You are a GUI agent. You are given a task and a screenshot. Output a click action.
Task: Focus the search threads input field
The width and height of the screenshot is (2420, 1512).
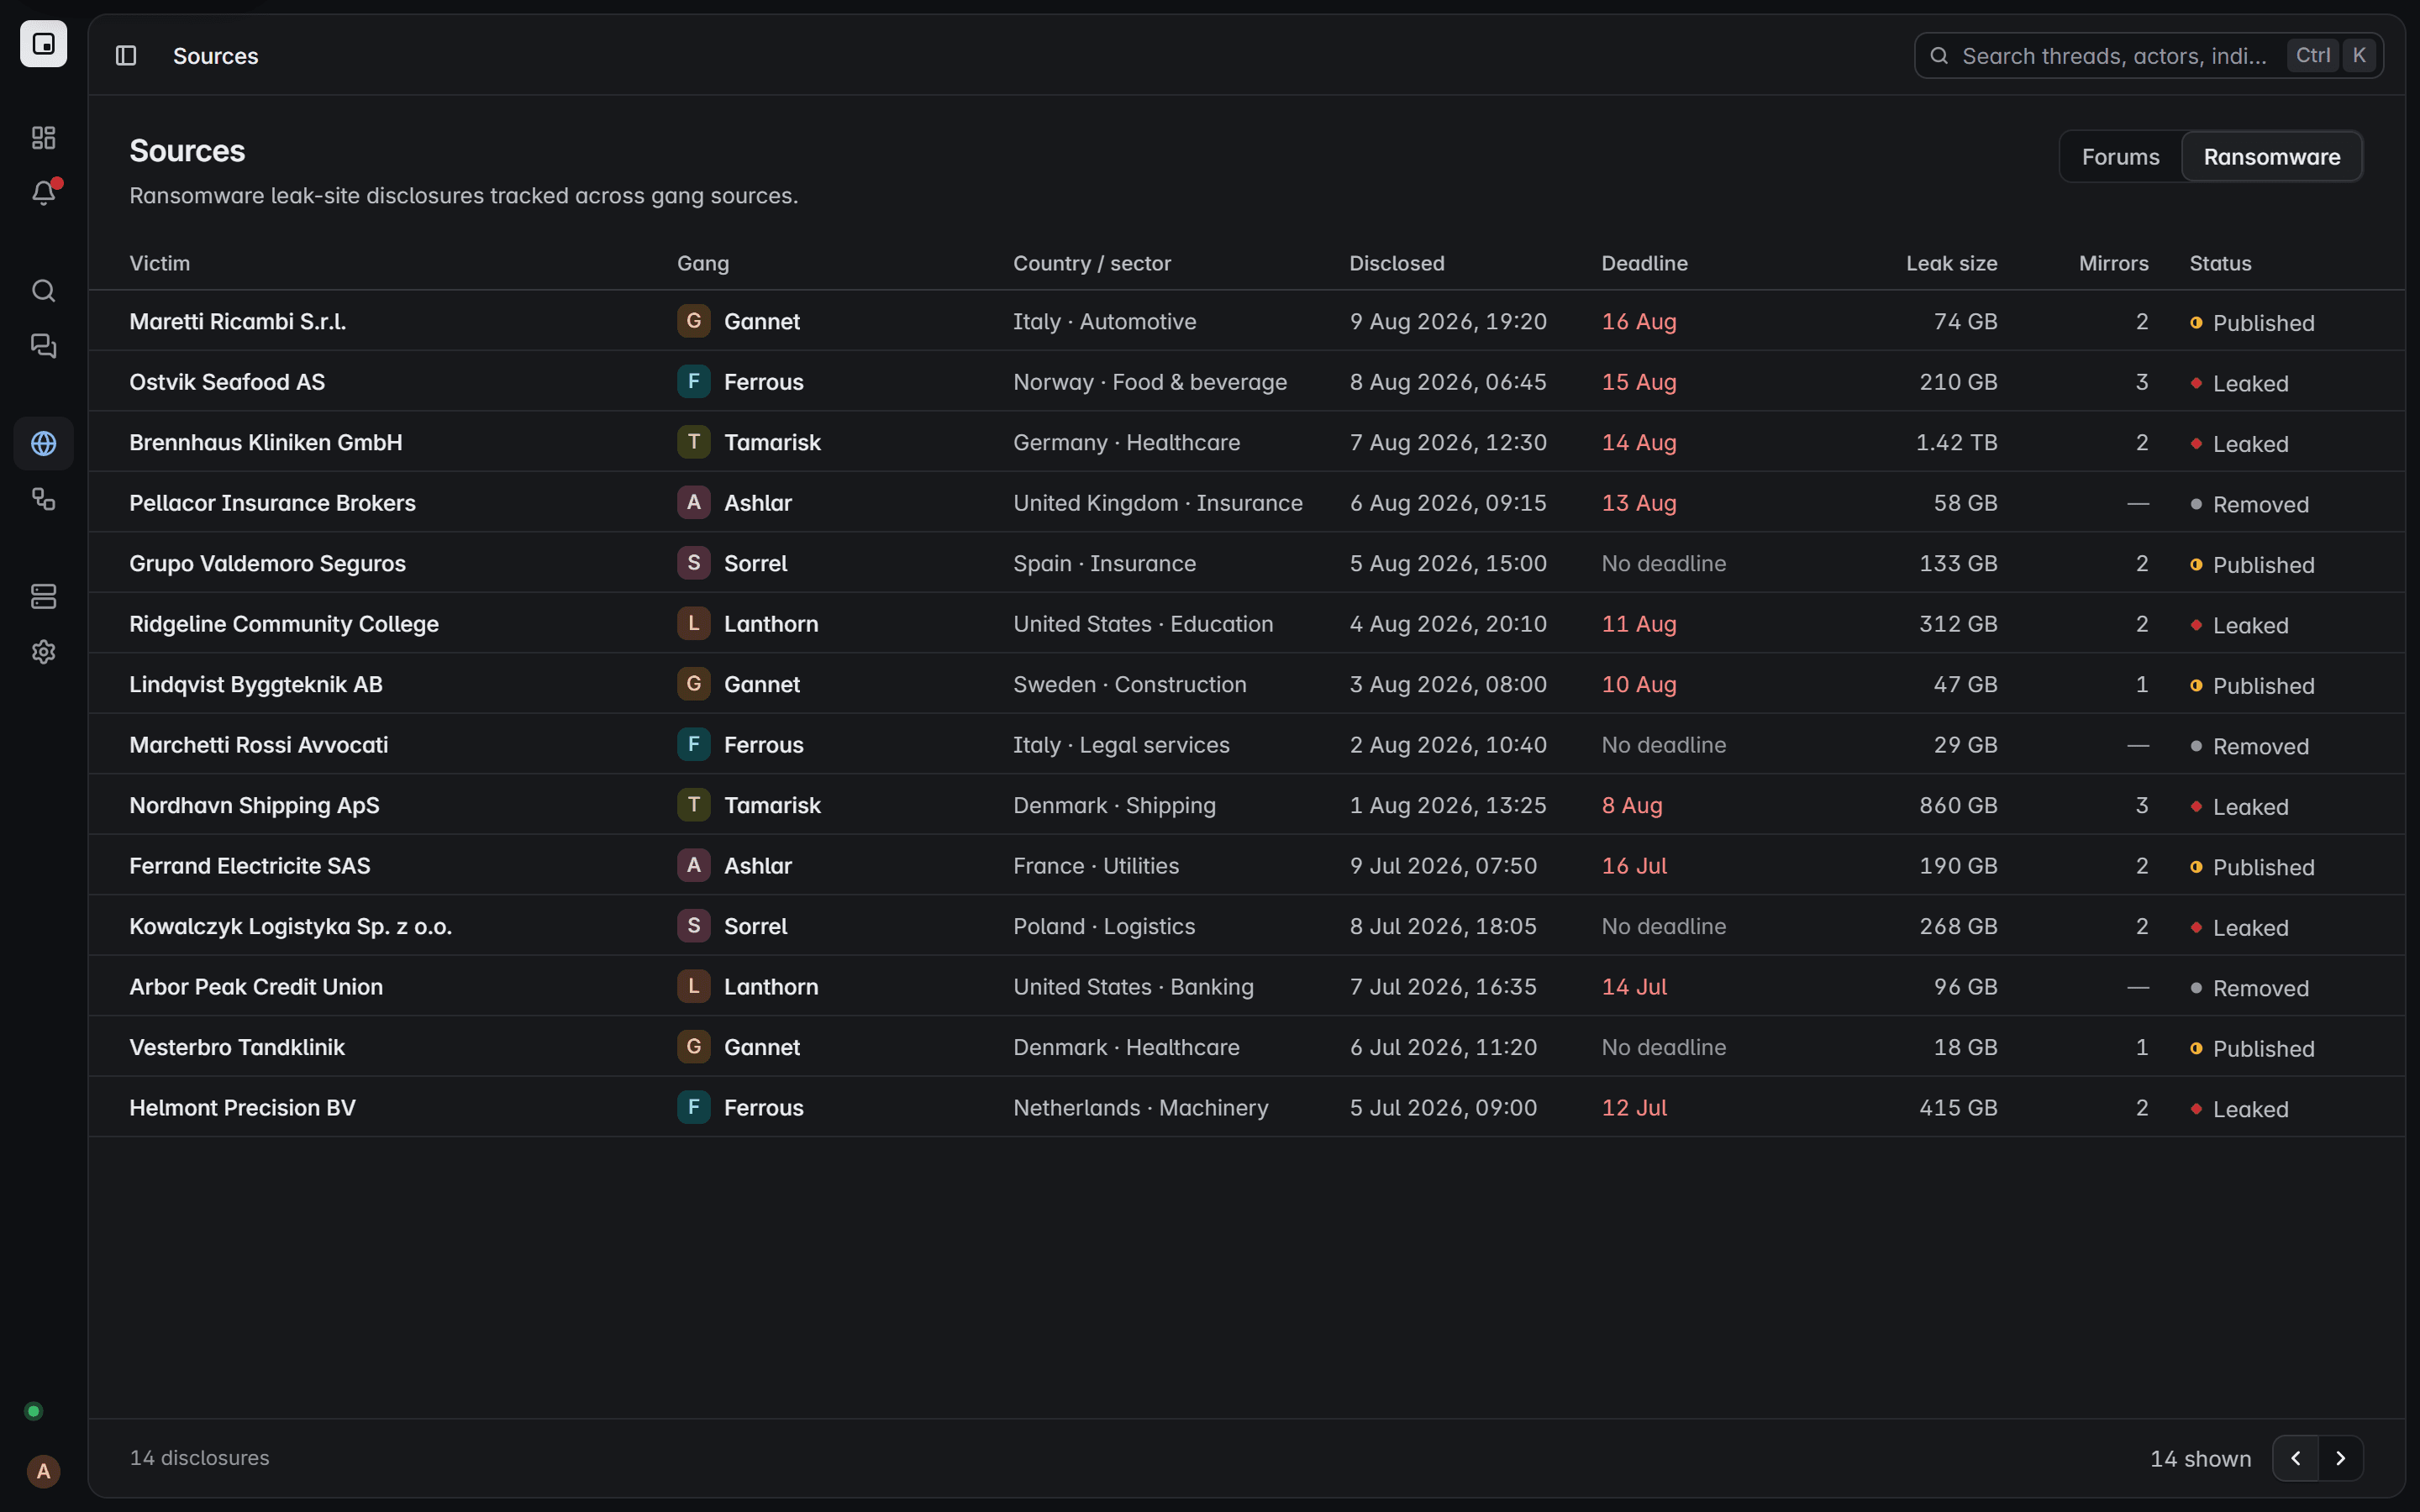point(2148,56)
